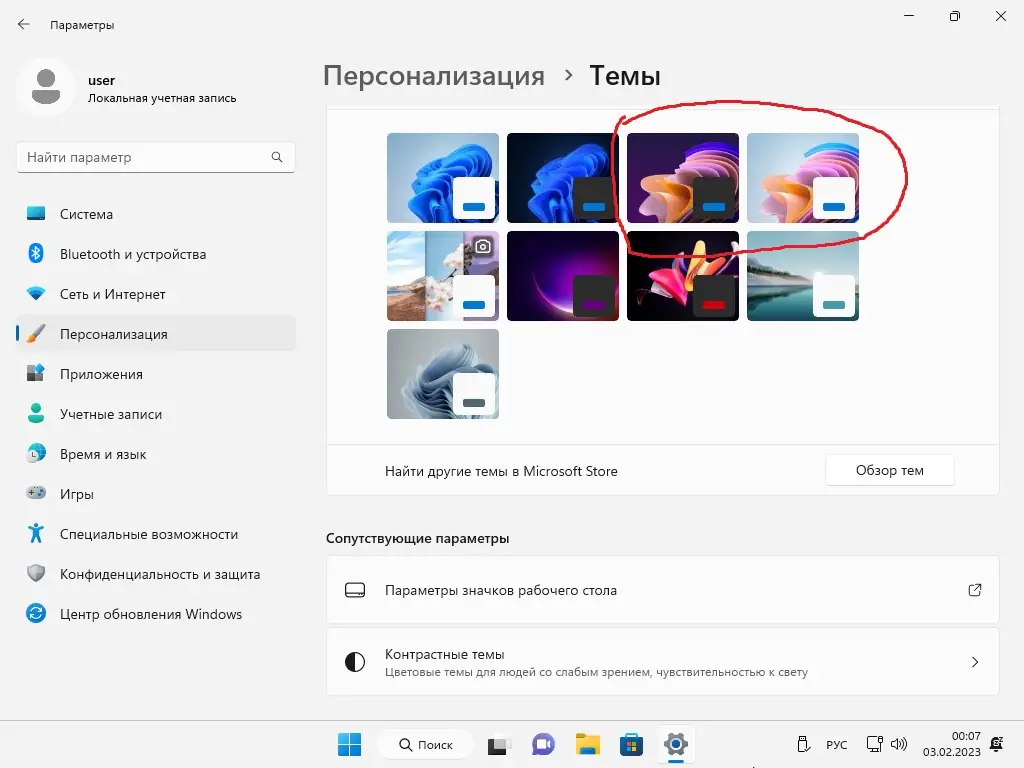Click the Найти параметр search field
The image size is (1024, 768).
point(155,157)
